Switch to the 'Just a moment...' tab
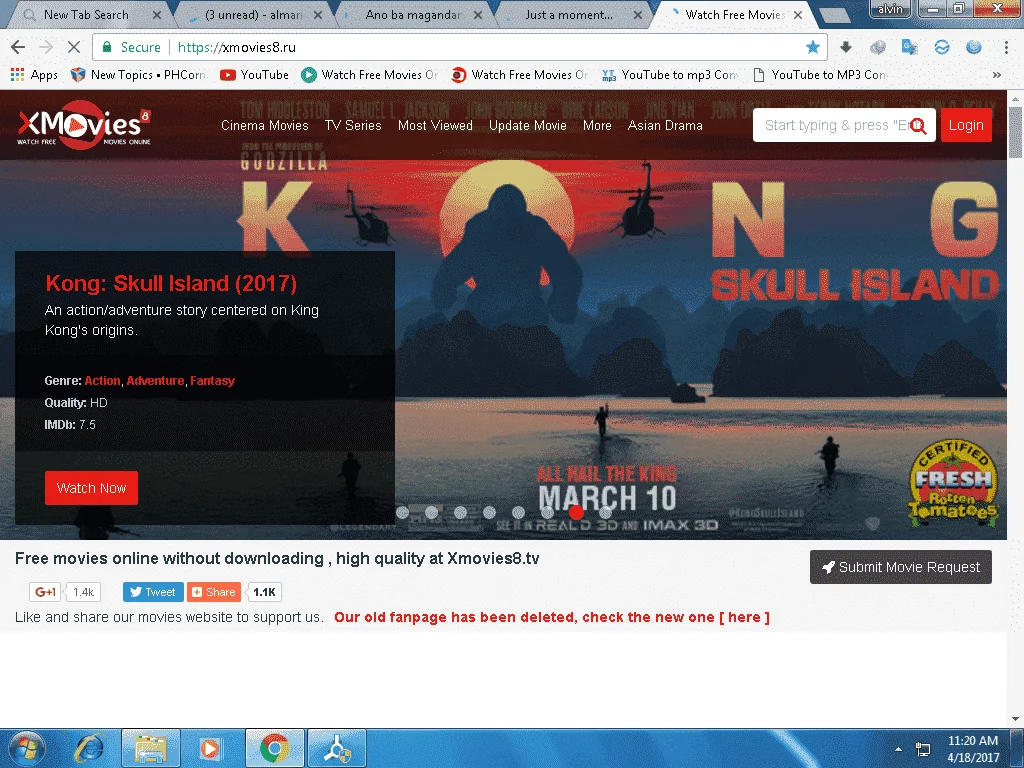This screenshot has width=1024, height=768. click(x=568, y=14)
